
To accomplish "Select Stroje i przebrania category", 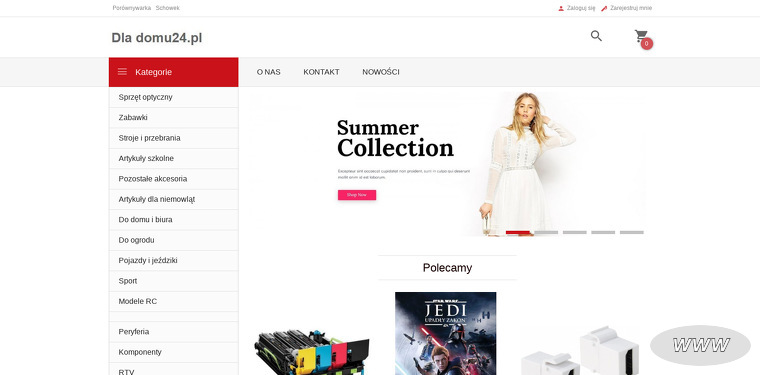I will [174, 138].
